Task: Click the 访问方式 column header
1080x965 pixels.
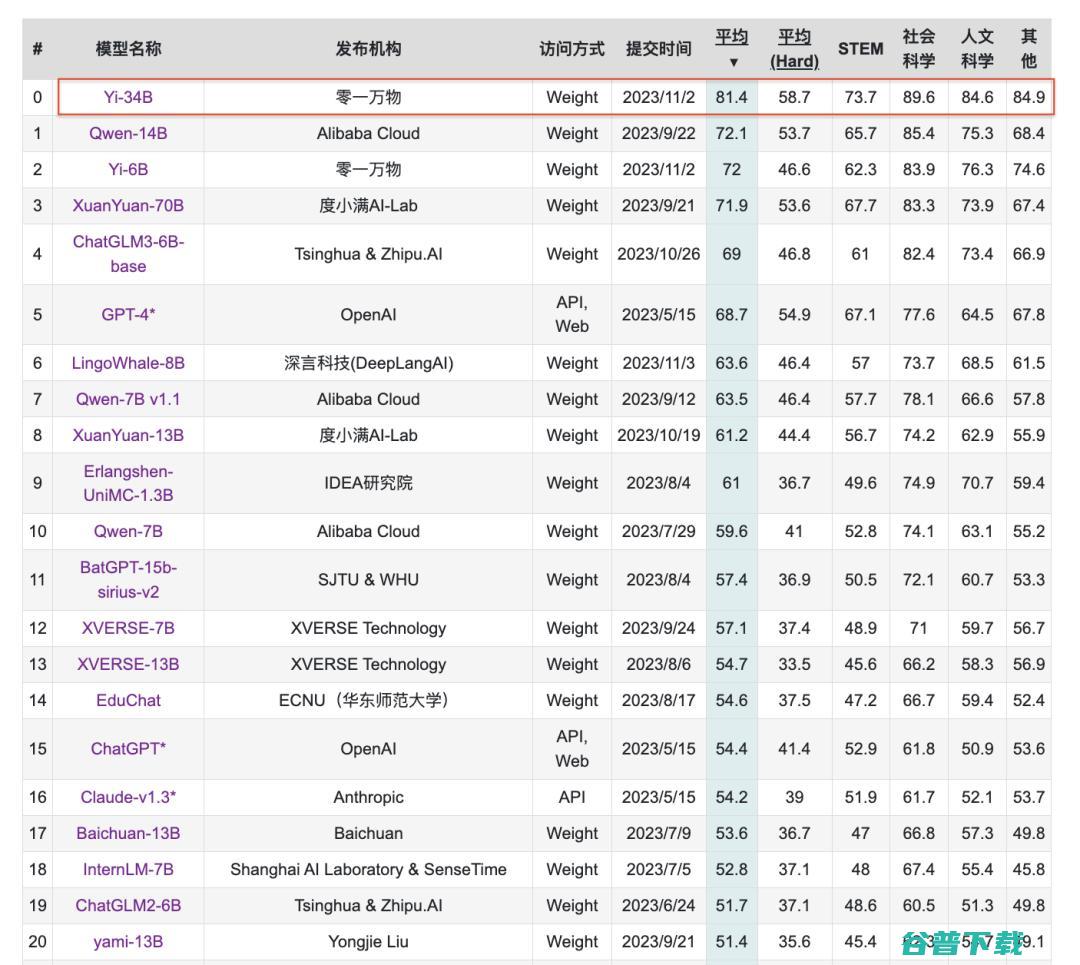Action: (x=572, y=49)
